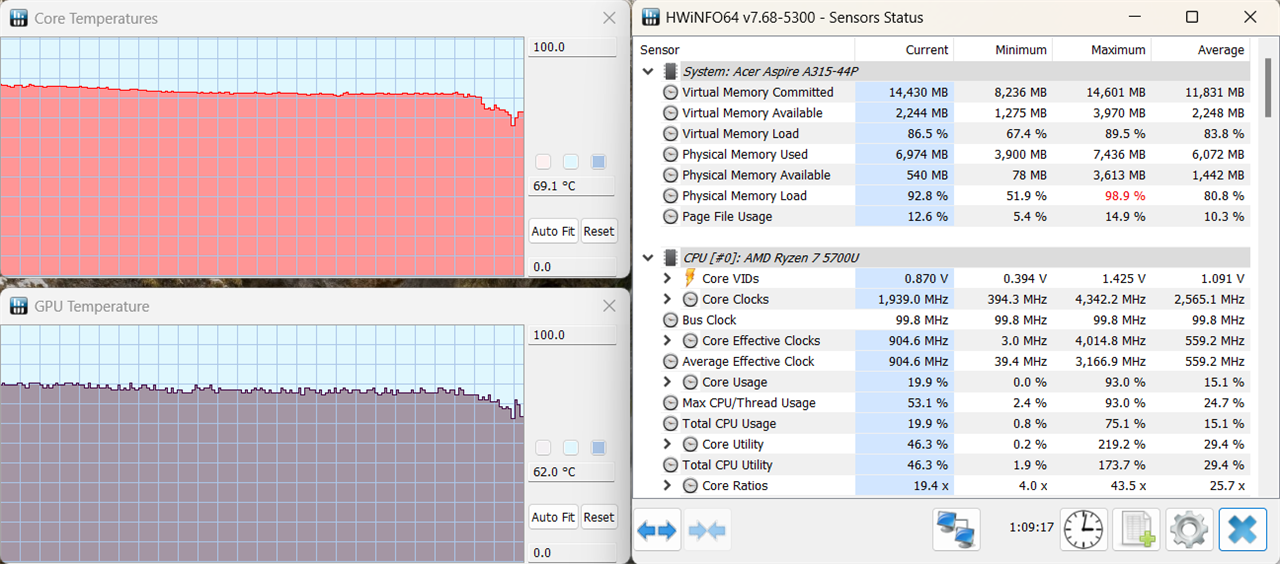
Task: Click the Acer Aspire system chip icon
Action: click(670, 71)
